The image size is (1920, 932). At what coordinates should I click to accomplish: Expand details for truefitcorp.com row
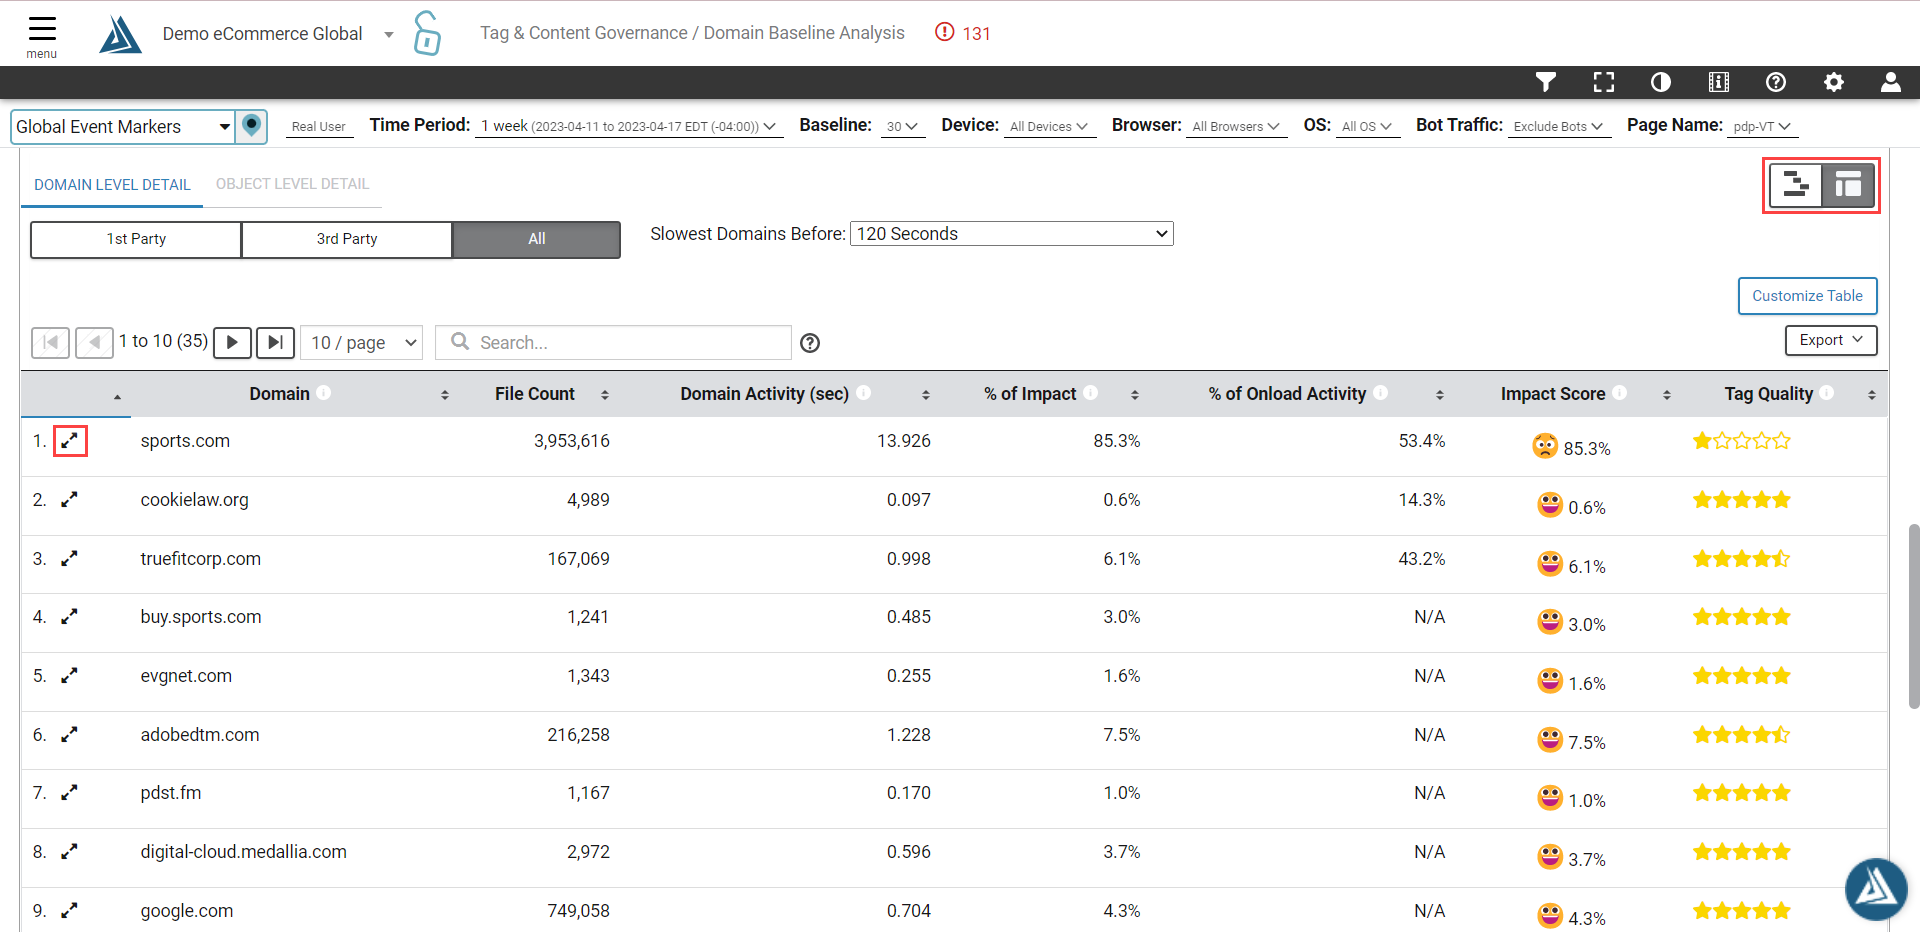[x=69, y=559]
